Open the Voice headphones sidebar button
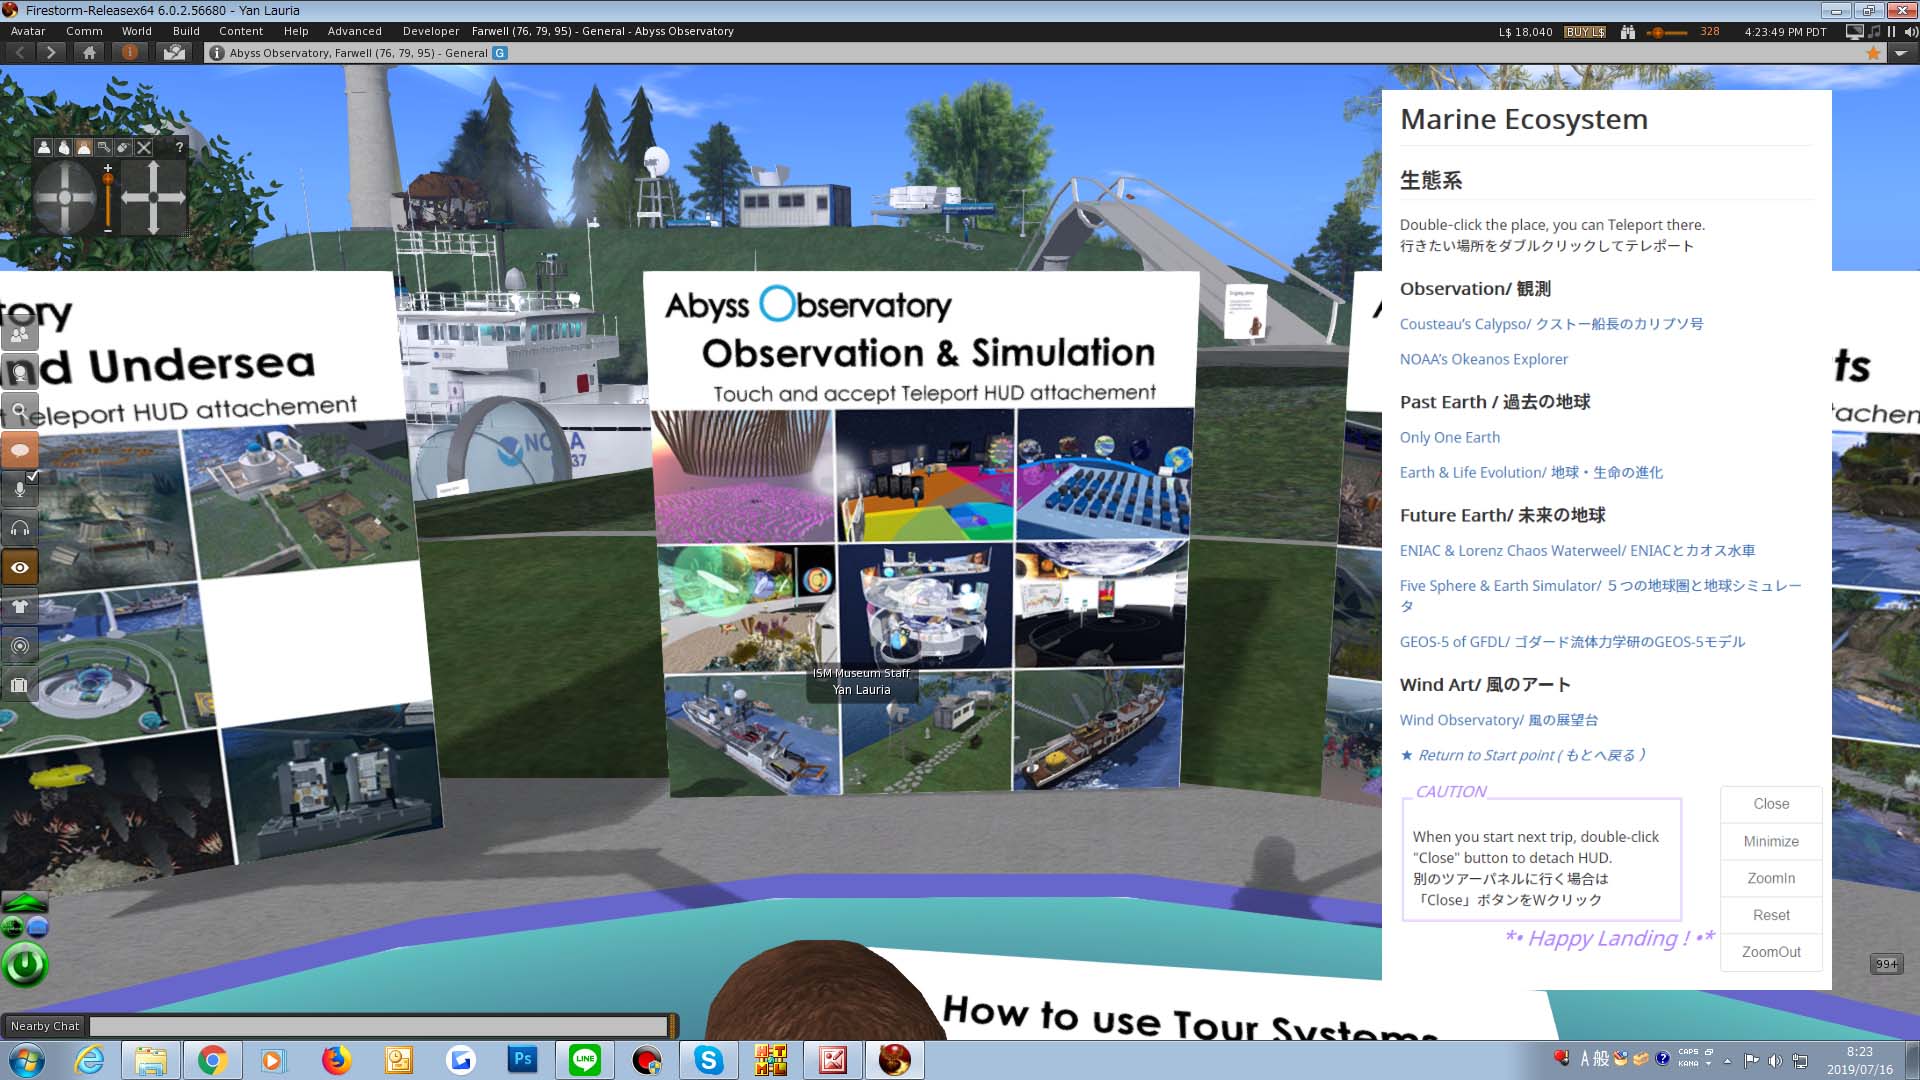 tap(19, 528)
